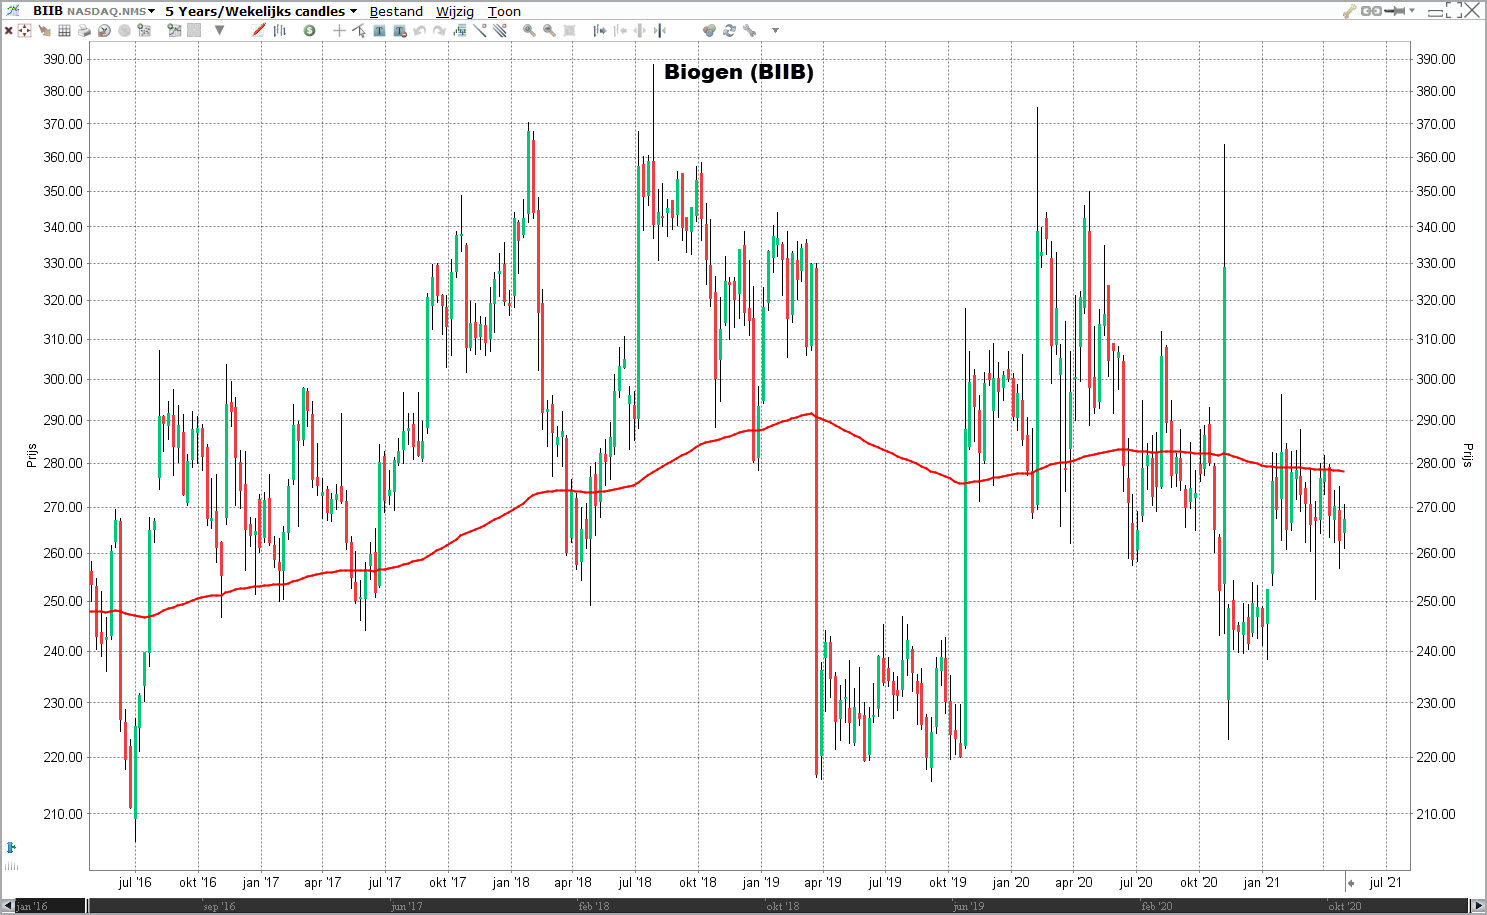Click the redo arrow icon

[x=440, y=31]
